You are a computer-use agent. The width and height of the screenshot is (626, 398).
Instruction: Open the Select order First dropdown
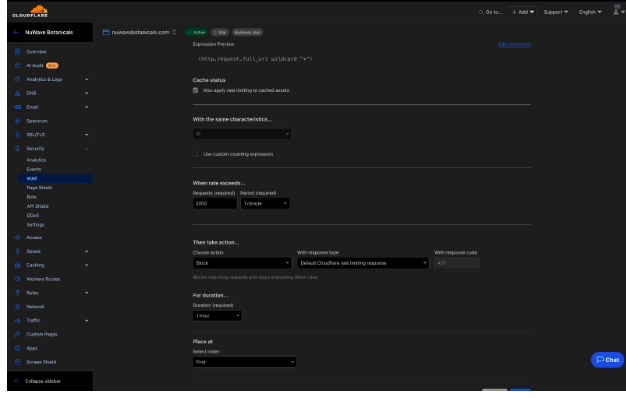[244, 362]
